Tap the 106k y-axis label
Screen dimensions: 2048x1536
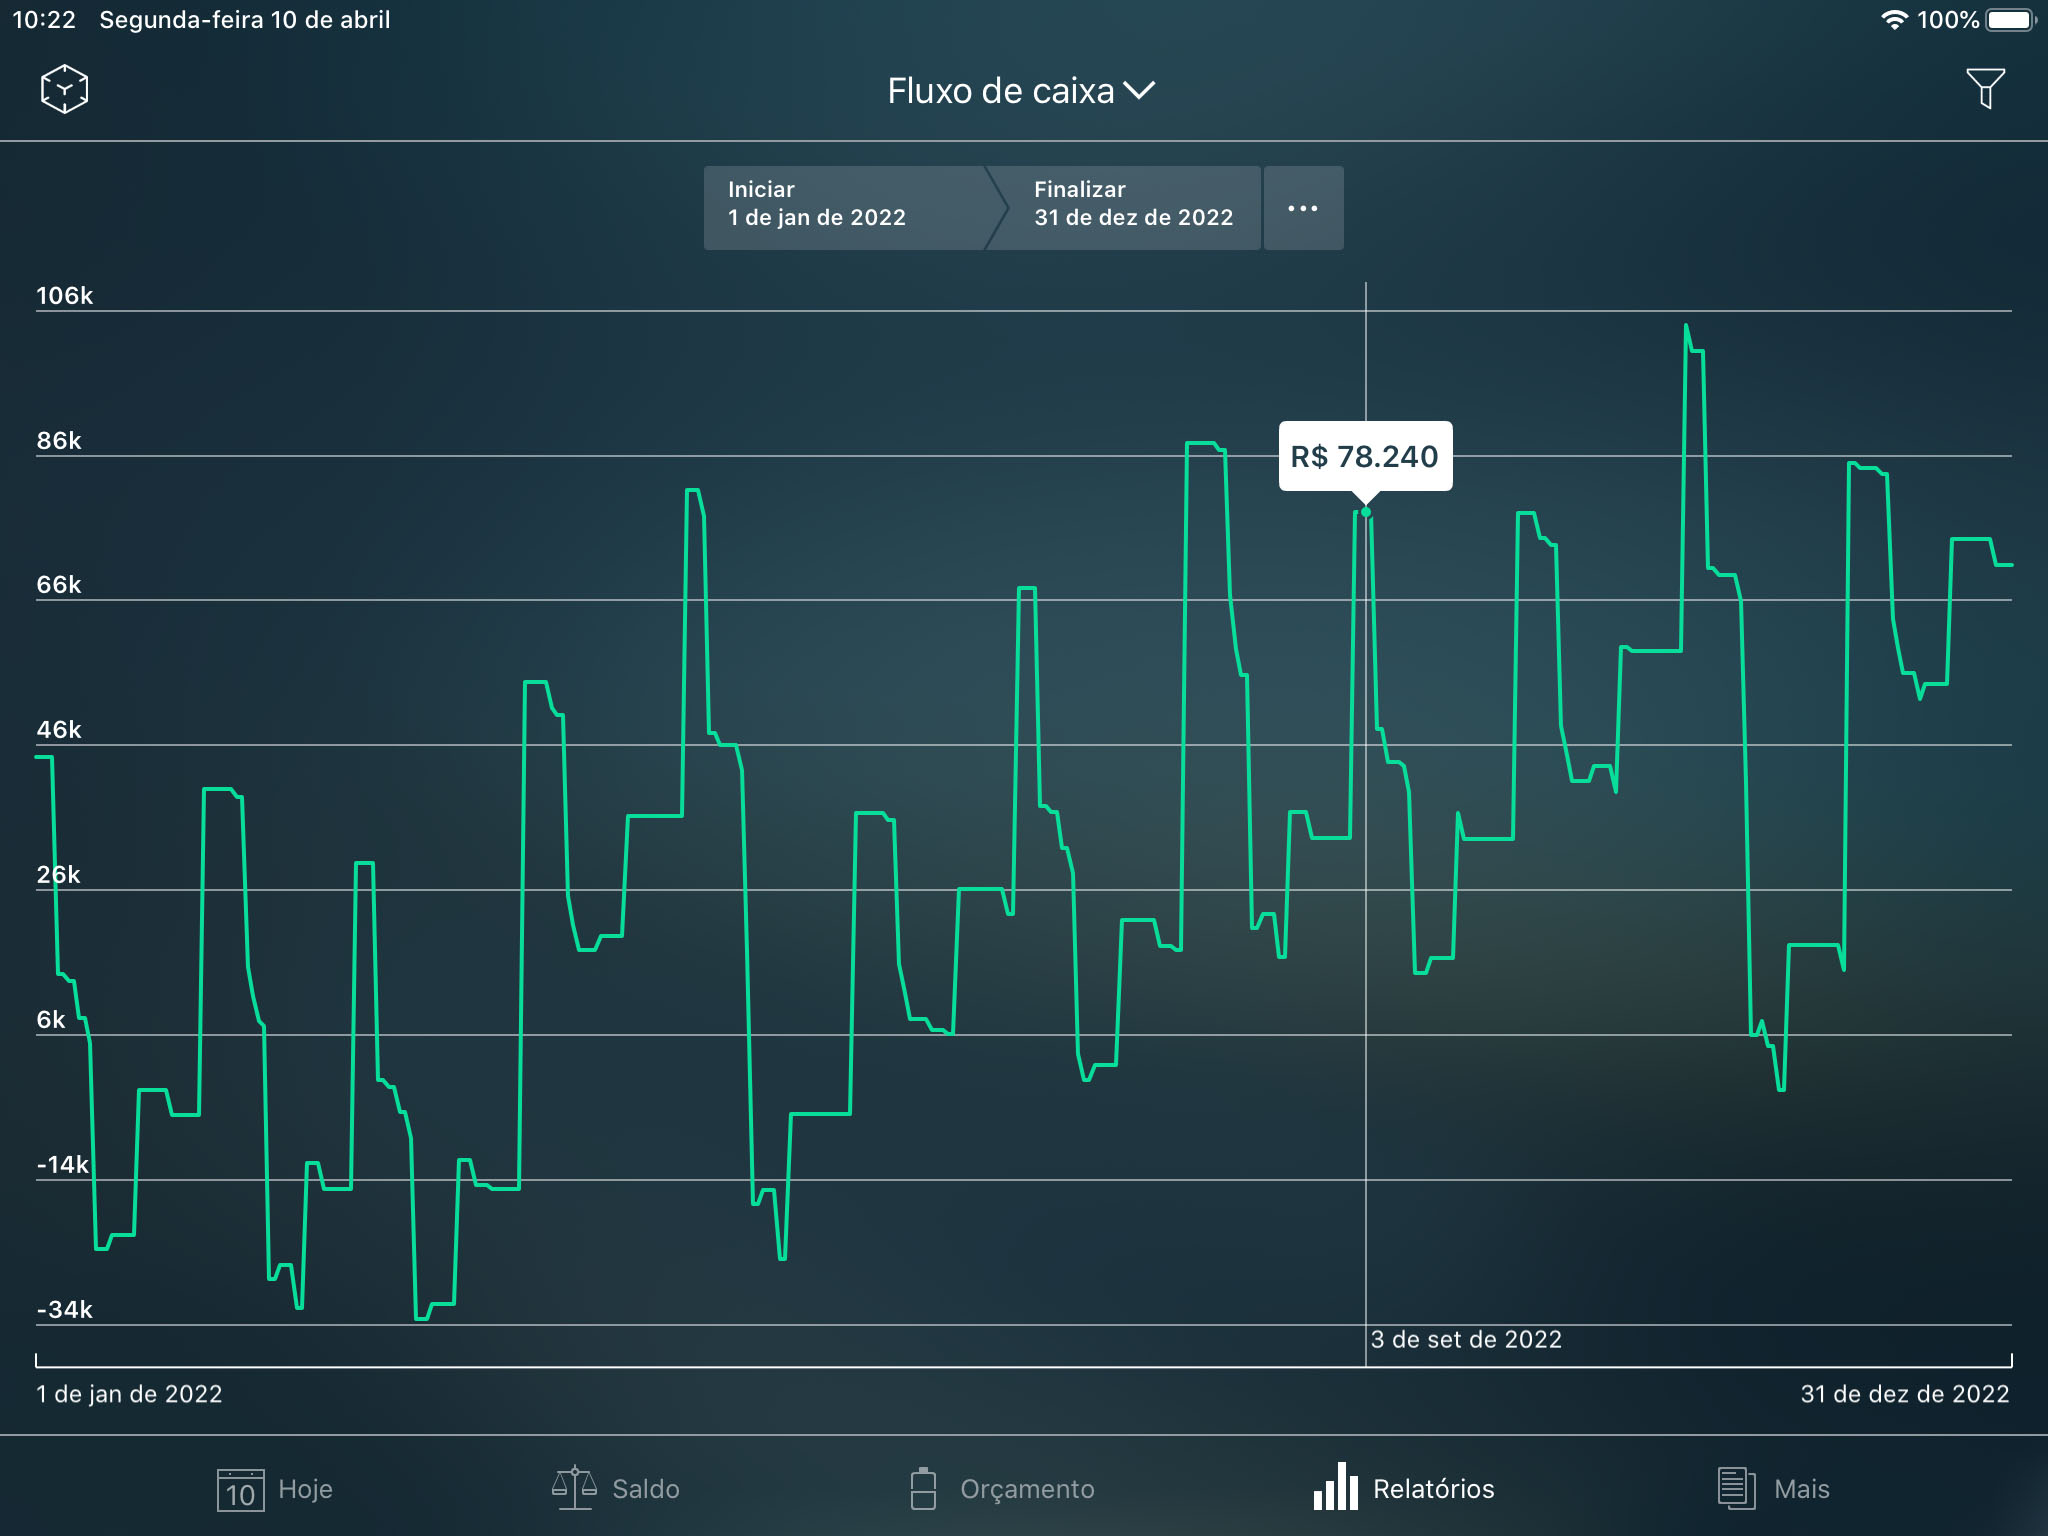64,295
